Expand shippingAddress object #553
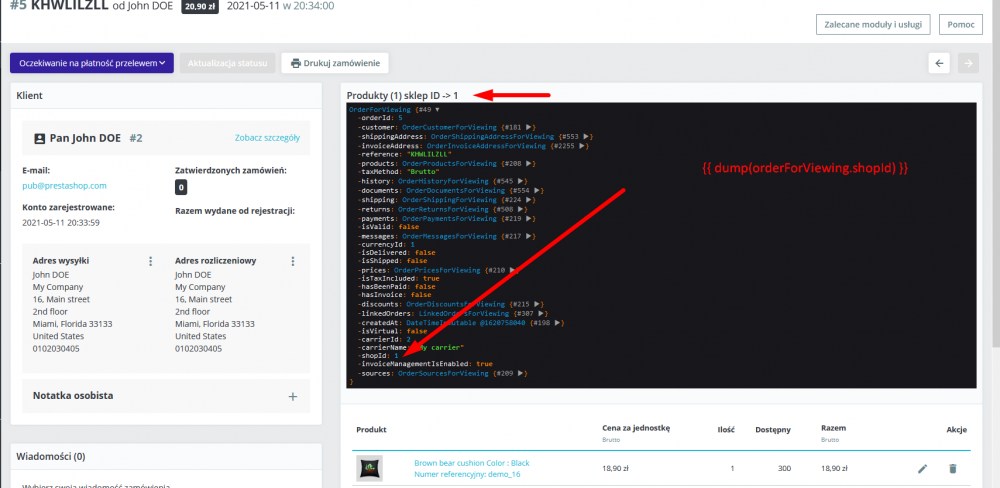Screen dimensions: 1000x488 click(586, 137)
